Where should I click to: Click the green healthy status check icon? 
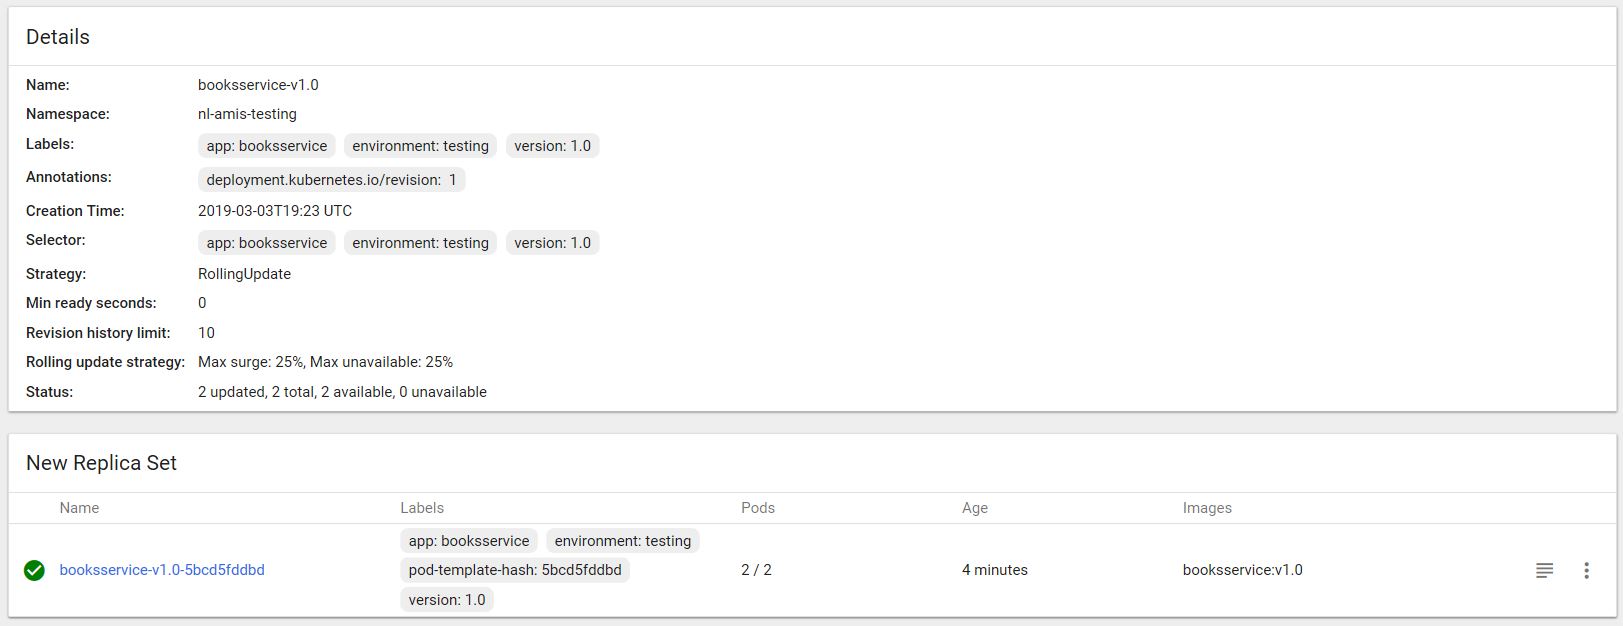click(34, 570)
